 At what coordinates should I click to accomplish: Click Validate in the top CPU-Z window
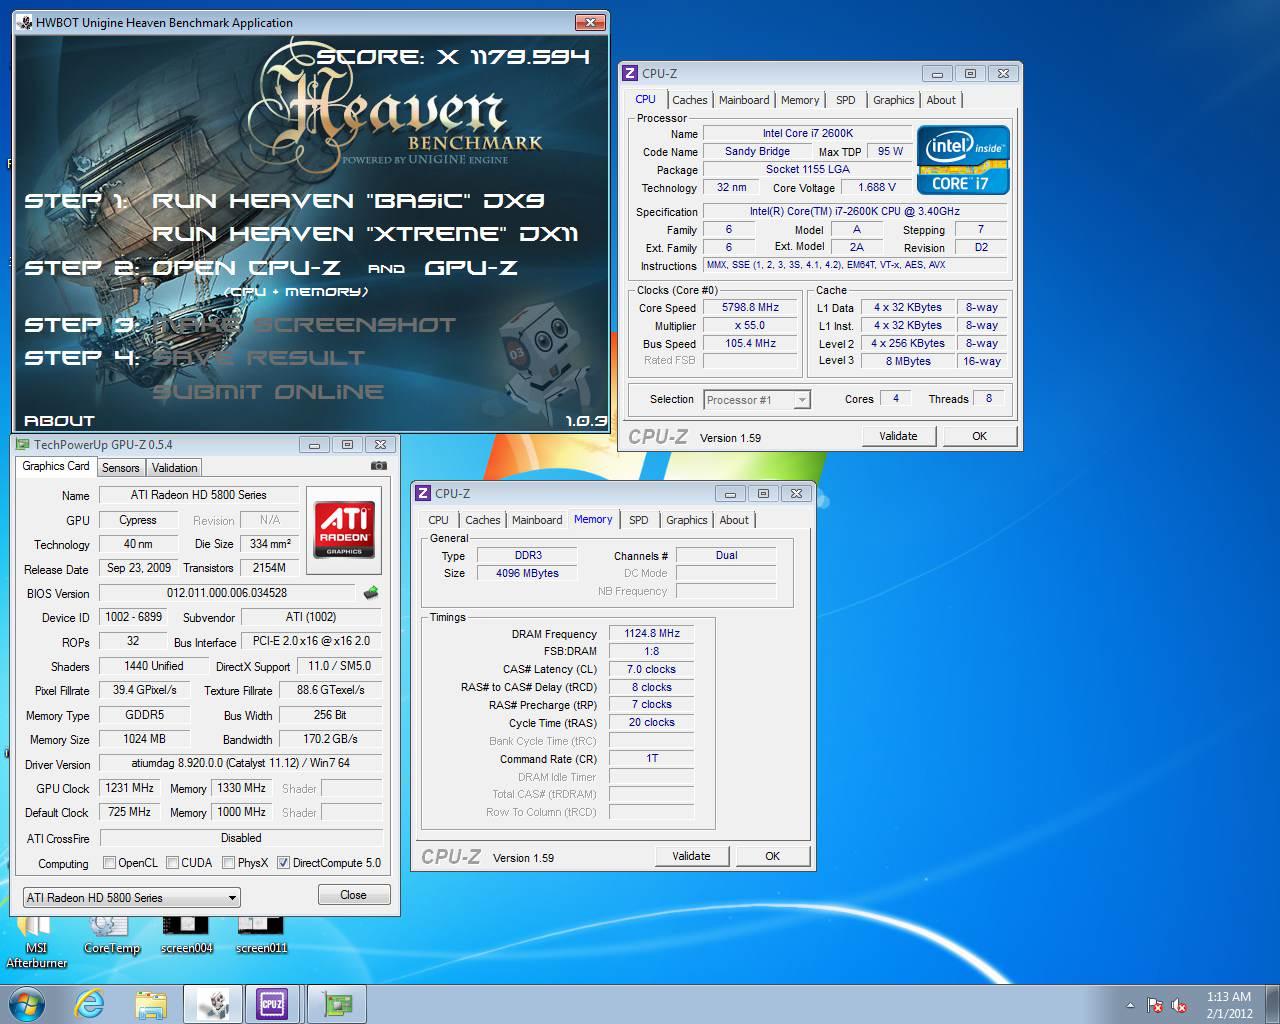tap(898, 436)
